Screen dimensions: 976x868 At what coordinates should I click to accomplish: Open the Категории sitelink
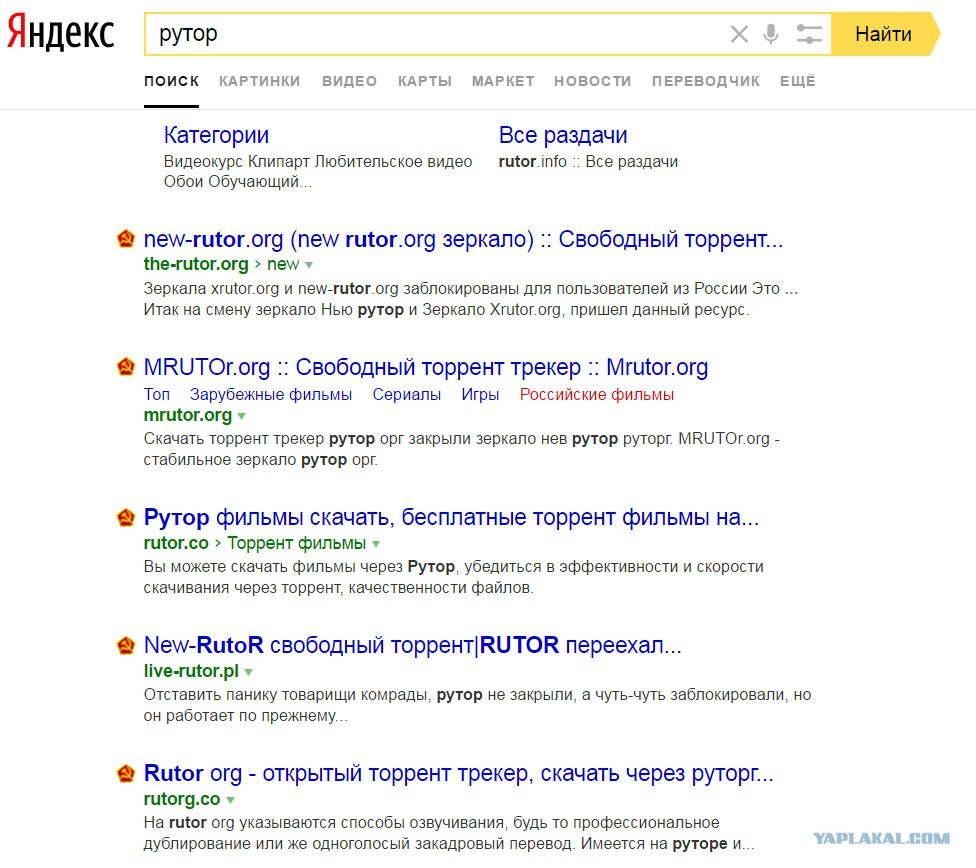coord(216,135)
